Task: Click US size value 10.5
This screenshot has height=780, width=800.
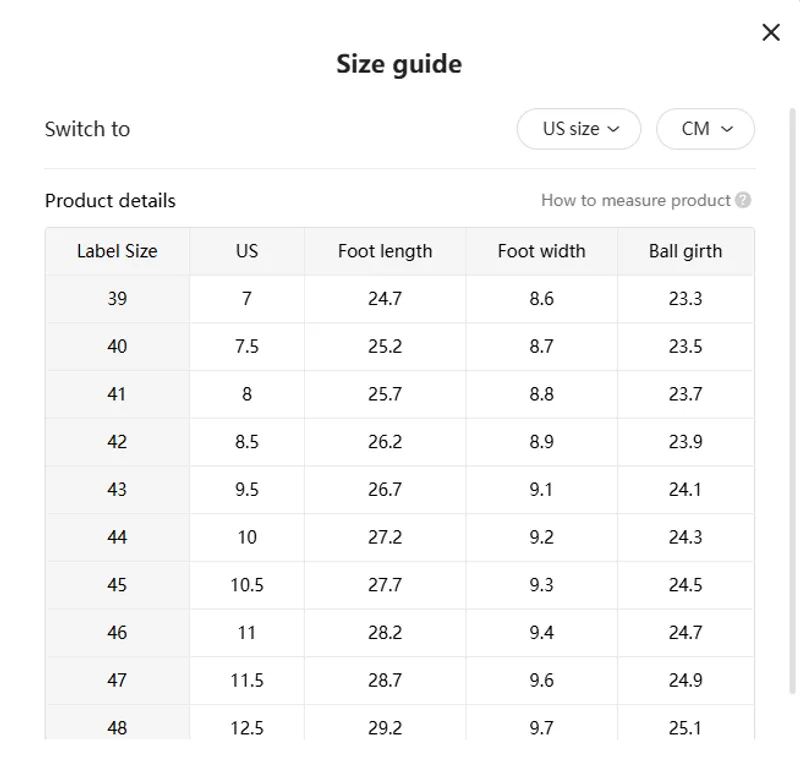Action: [247, 585]
